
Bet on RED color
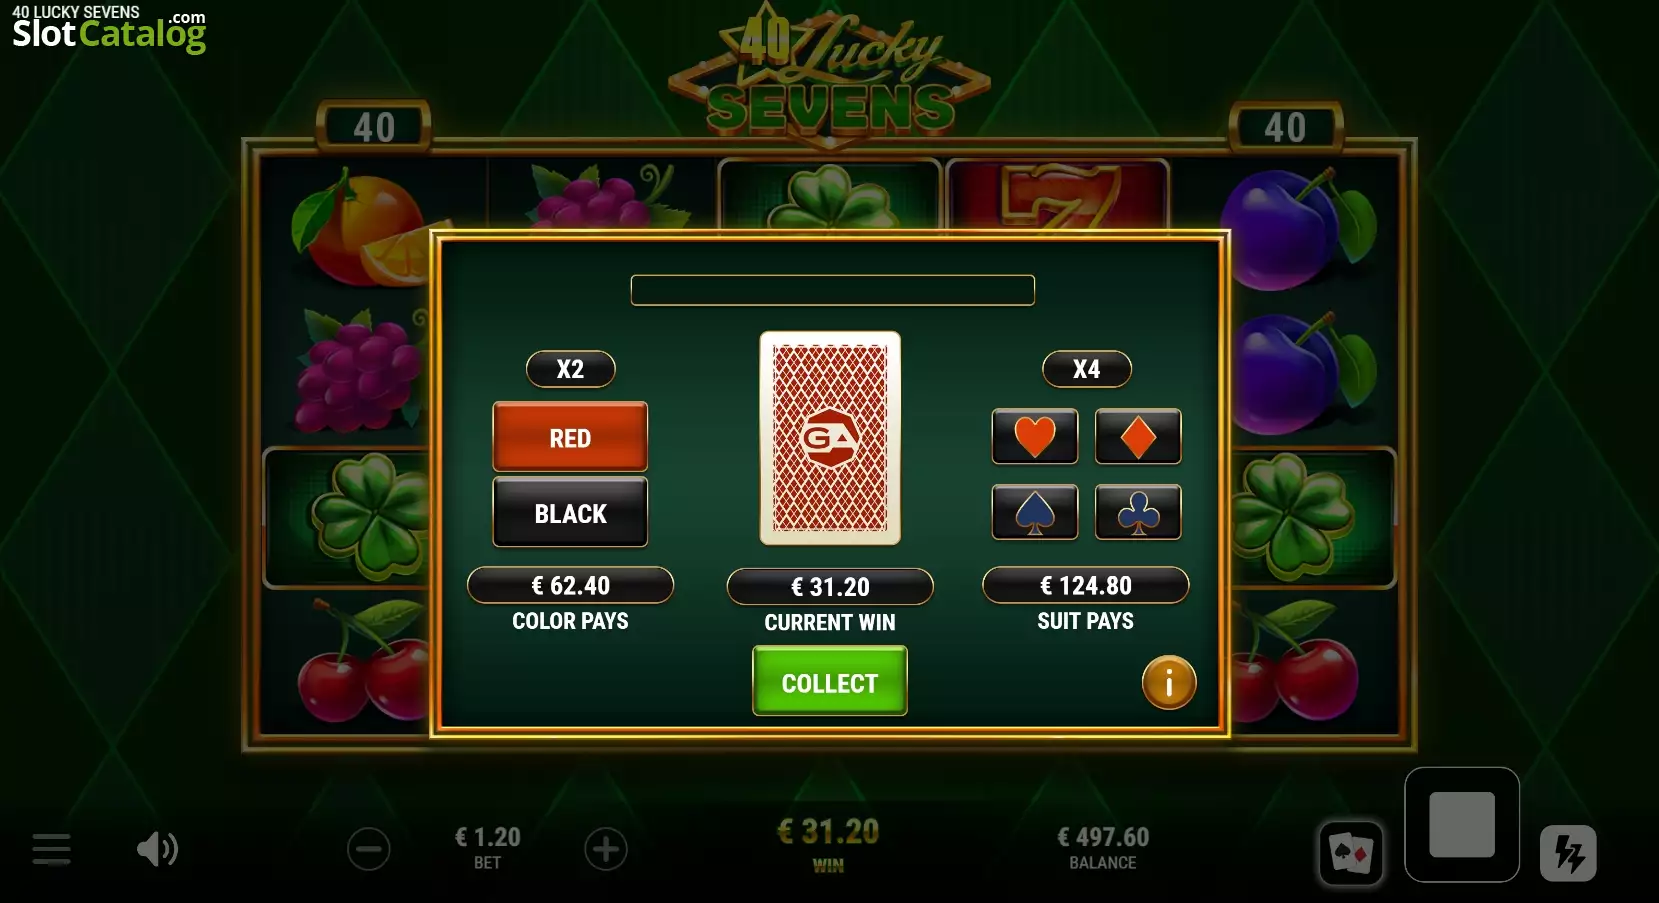[x=570, y=437]
